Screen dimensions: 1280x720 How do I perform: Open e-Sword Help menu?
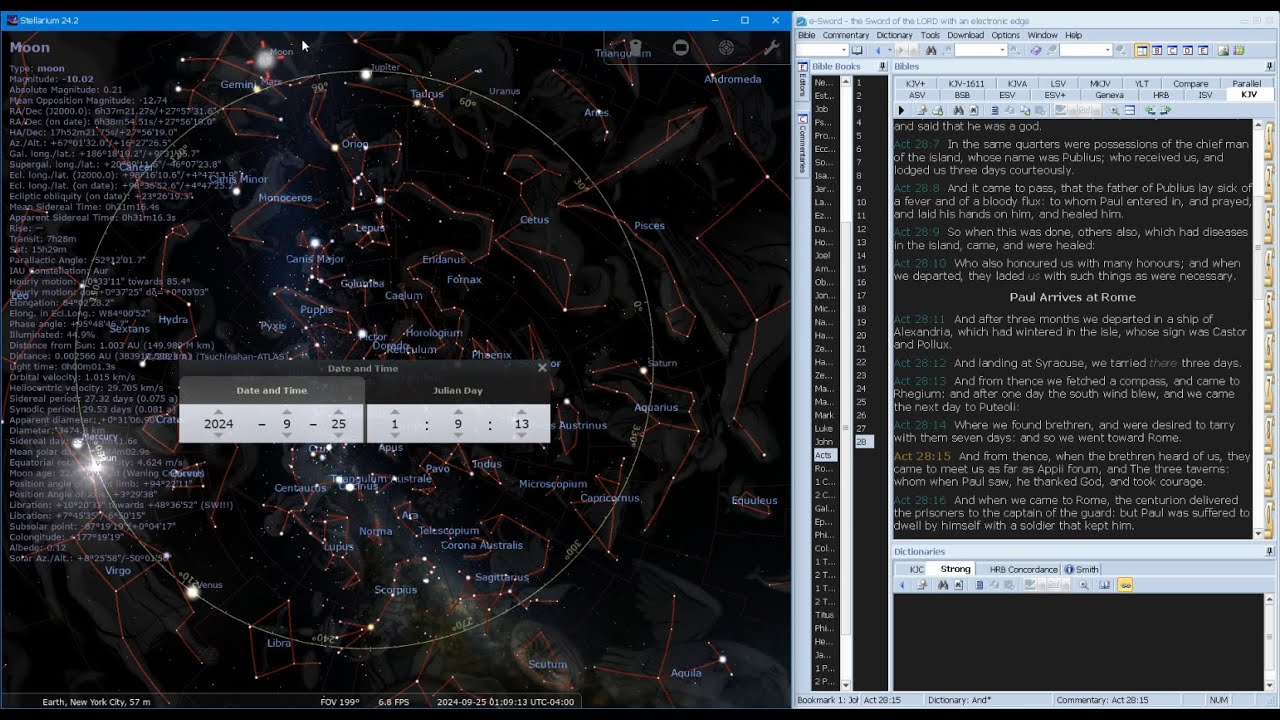click(1074, 35)
